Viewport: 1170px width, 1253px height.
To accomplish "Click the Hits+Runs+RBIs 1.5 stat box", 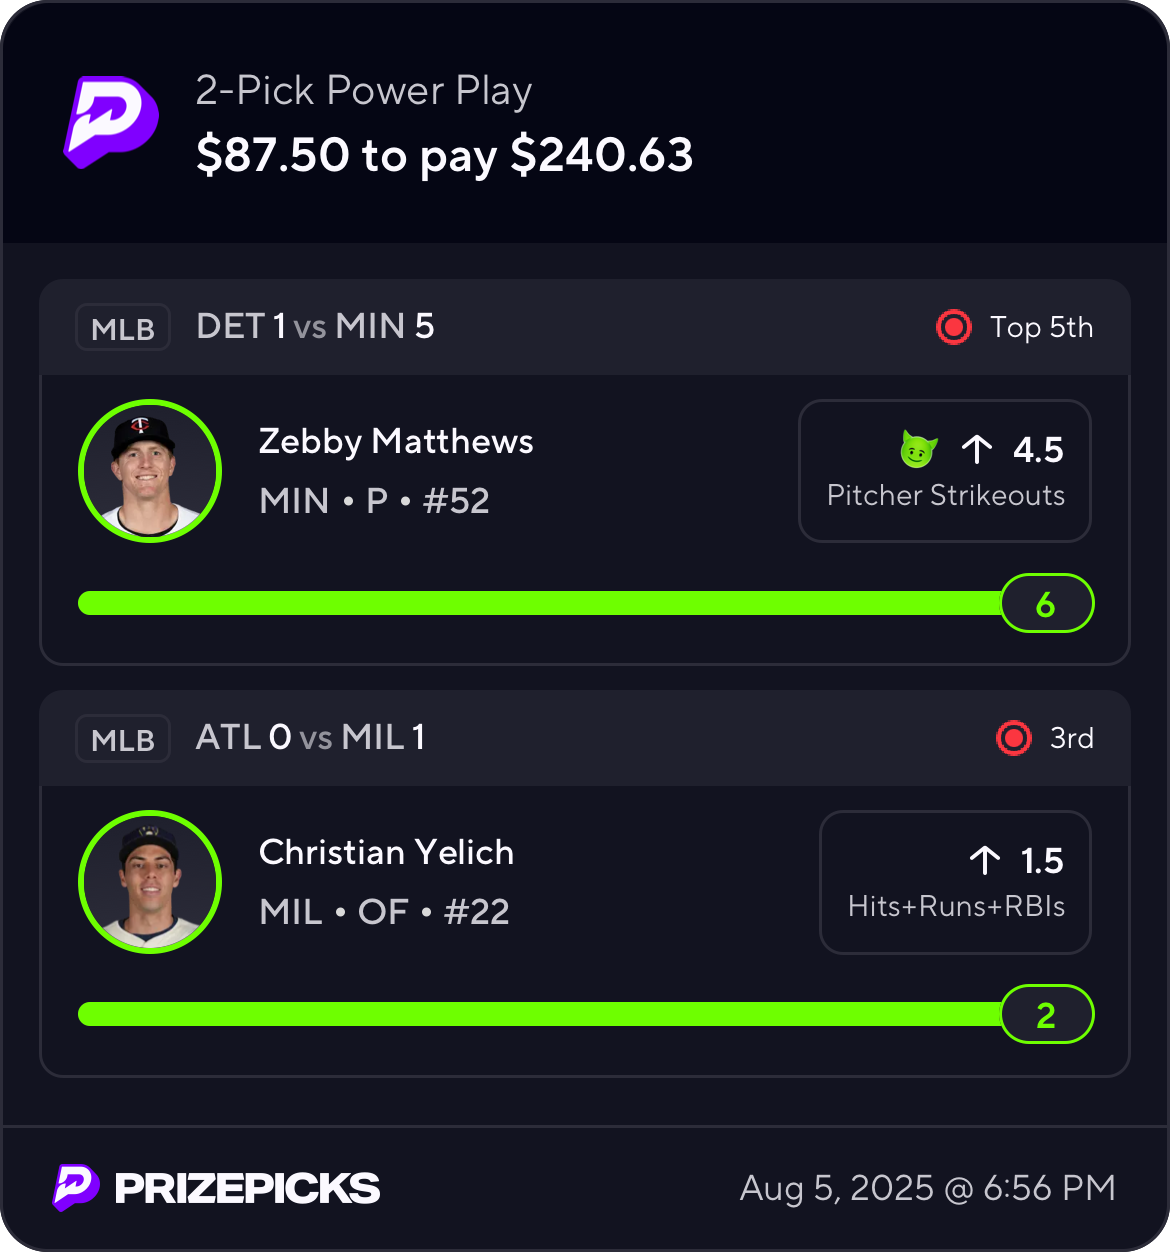I will tap(955, 882).
